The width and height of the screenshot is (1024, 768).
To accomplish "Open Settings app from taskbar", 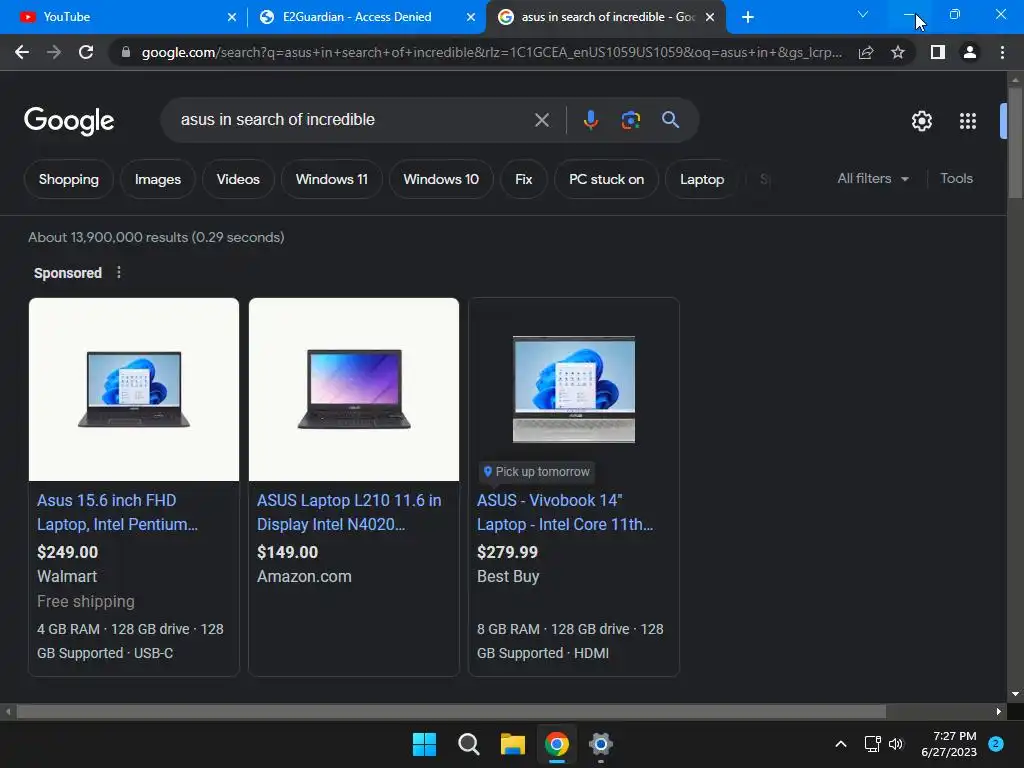I will pos(600,744).
